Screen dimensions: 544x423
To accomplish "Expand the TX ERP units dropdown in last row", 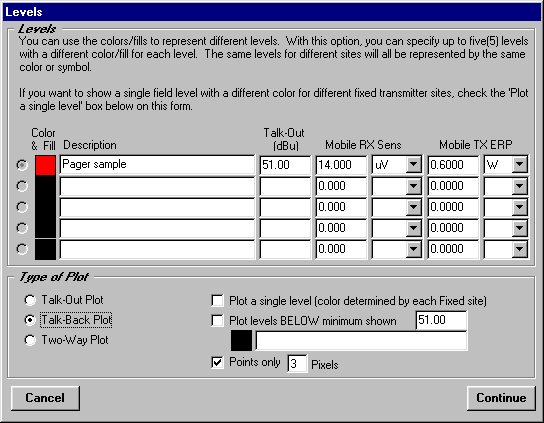I will (x=519, y=249).
